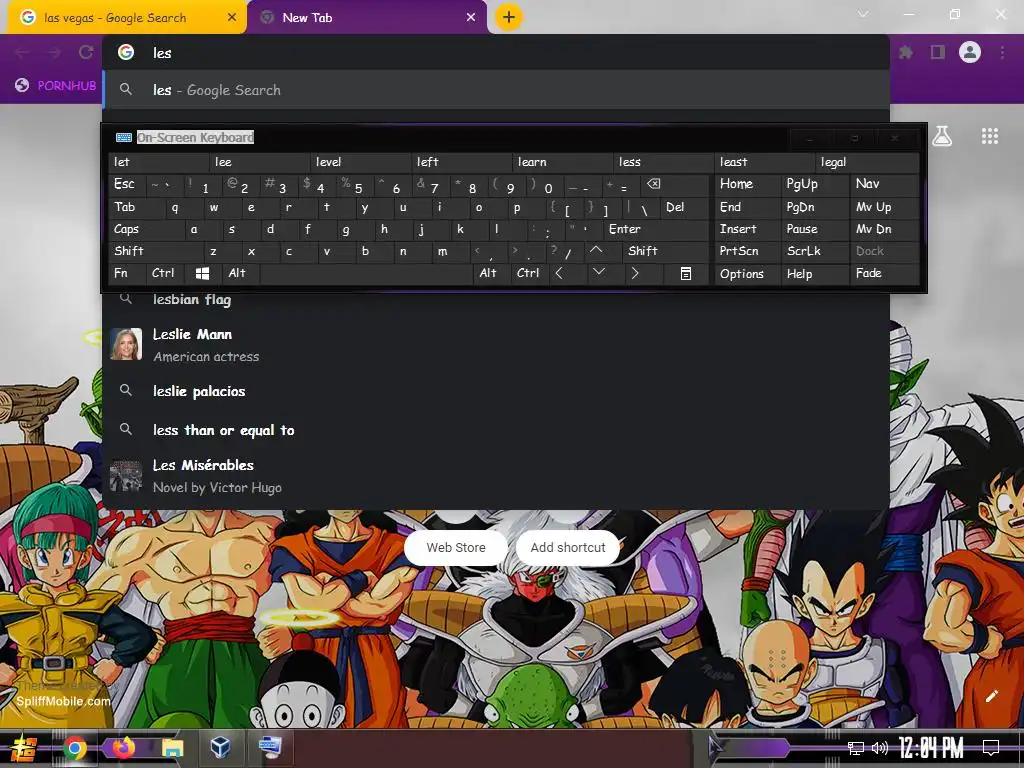Toggle the Nav key panel
Image resolution: width=1024 pixels, height=768 pixels.
tap(884, 185)
